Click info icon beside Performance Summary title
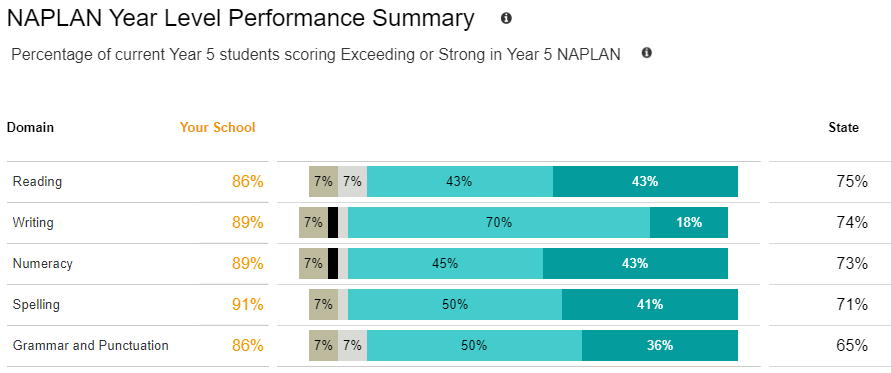 (x=506, y=18)
